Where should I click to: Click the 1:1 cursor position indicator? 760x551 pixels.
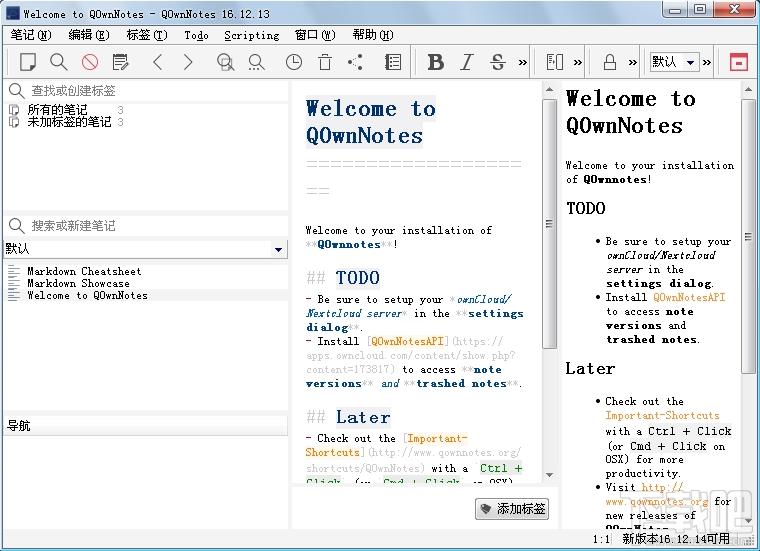602,539
